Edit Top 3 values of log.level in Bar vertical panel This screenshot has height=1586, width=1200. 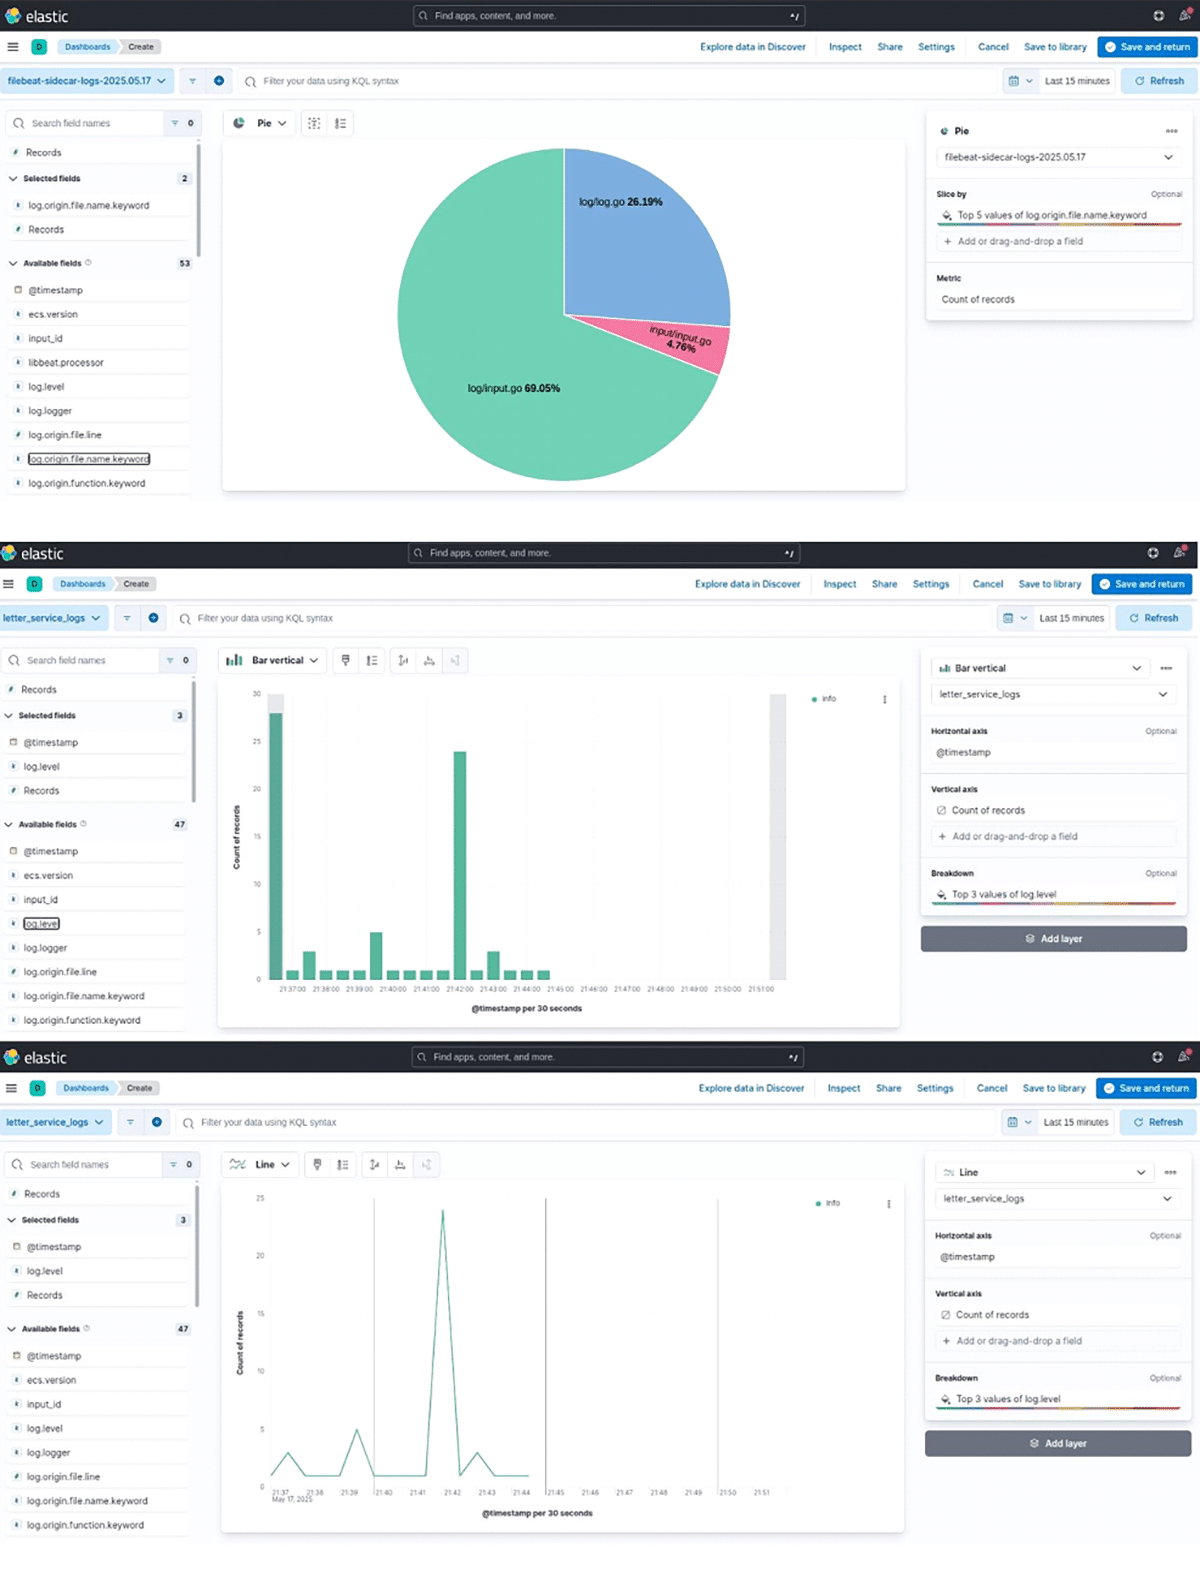coord(1054,894)
